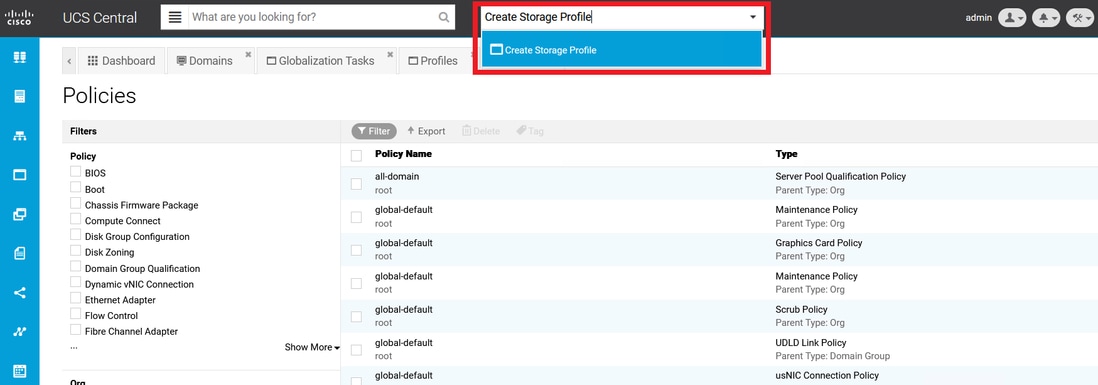Image resolution: width=1098 pixels, height=385 pixels.
Task: Go to the Dashboard tab
Action: point(121,61)
